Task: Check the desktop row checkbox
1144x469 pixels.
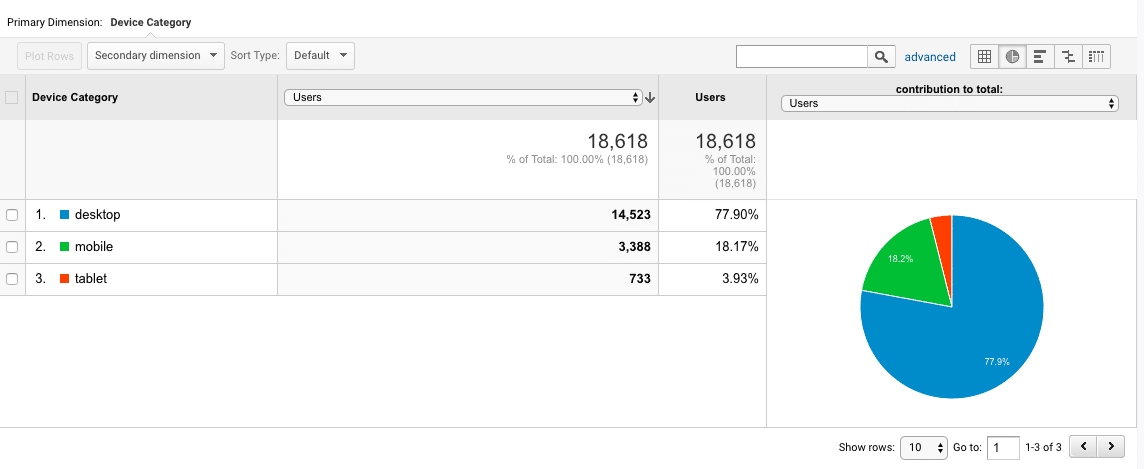Action: 12,215
